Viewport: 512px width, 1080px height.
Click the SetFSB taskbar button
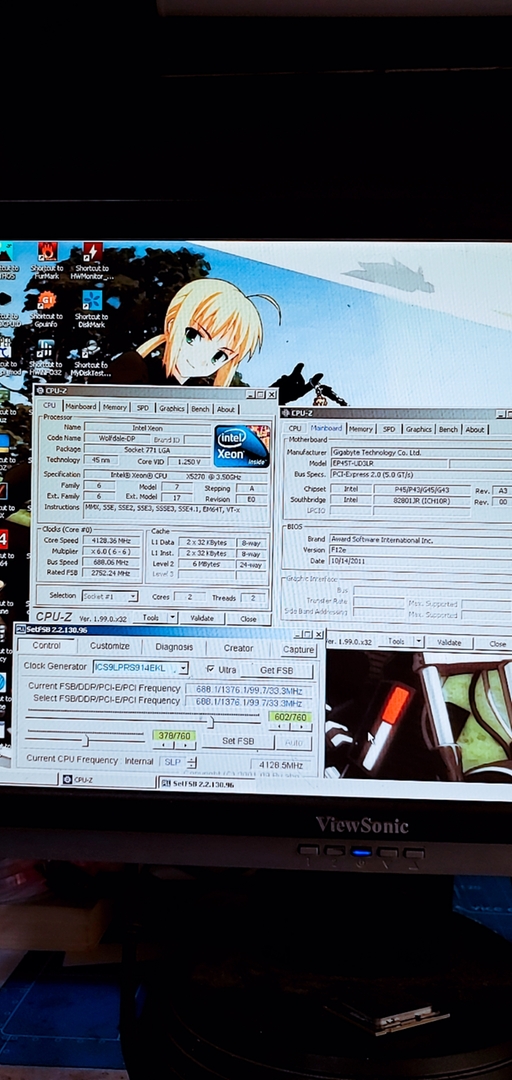207,784
